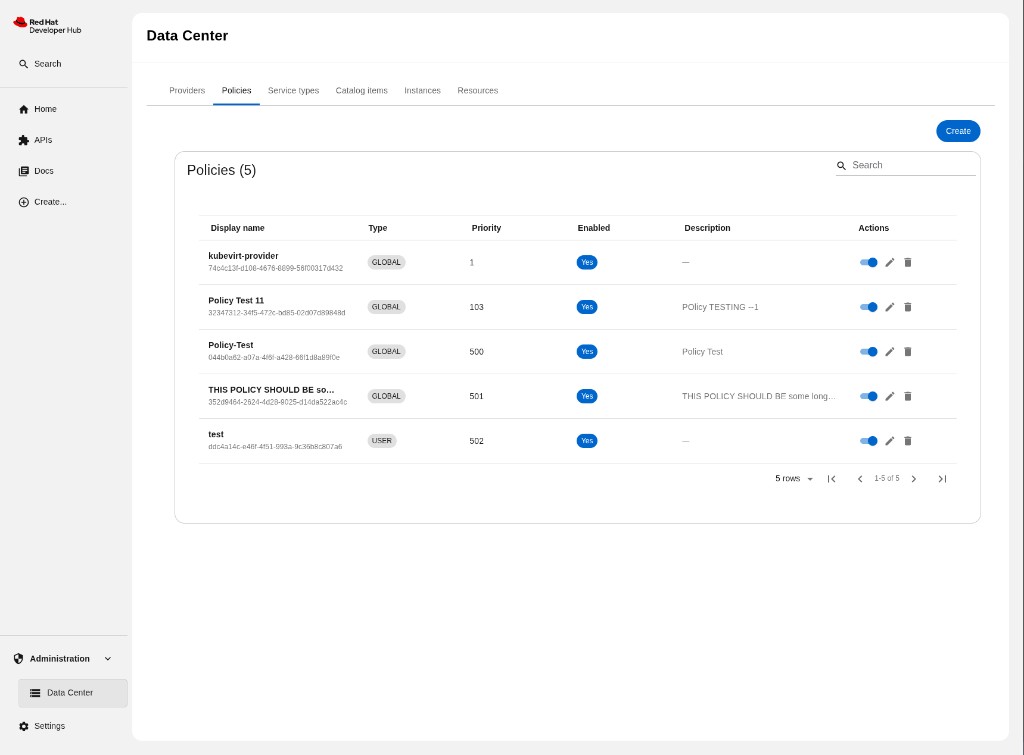Open the APIs page
The image size is (1024, 755).
pos(35,140)
